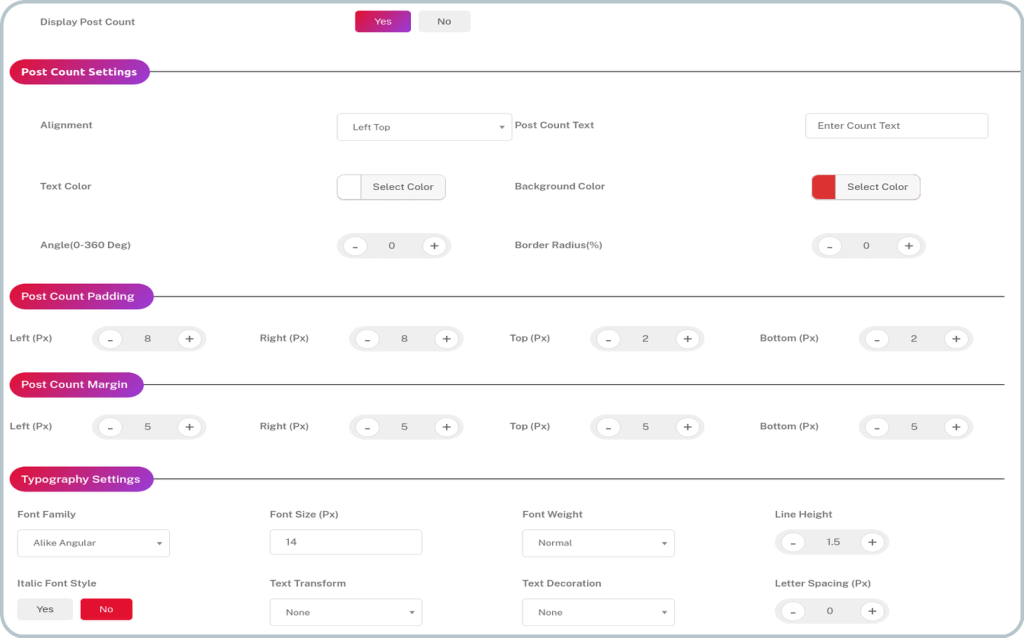Increase the Angle value with plus button

433,246
